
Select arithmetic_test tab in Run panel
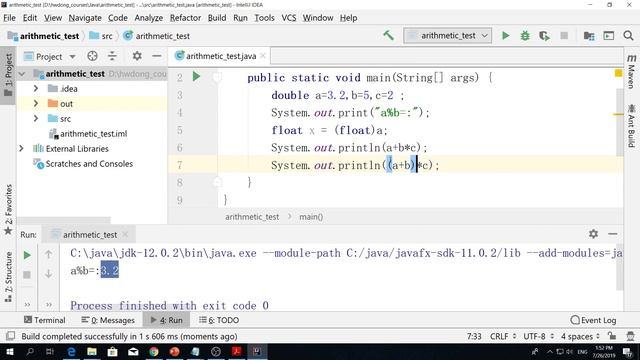pyautogui.click(x=90, y=235)
